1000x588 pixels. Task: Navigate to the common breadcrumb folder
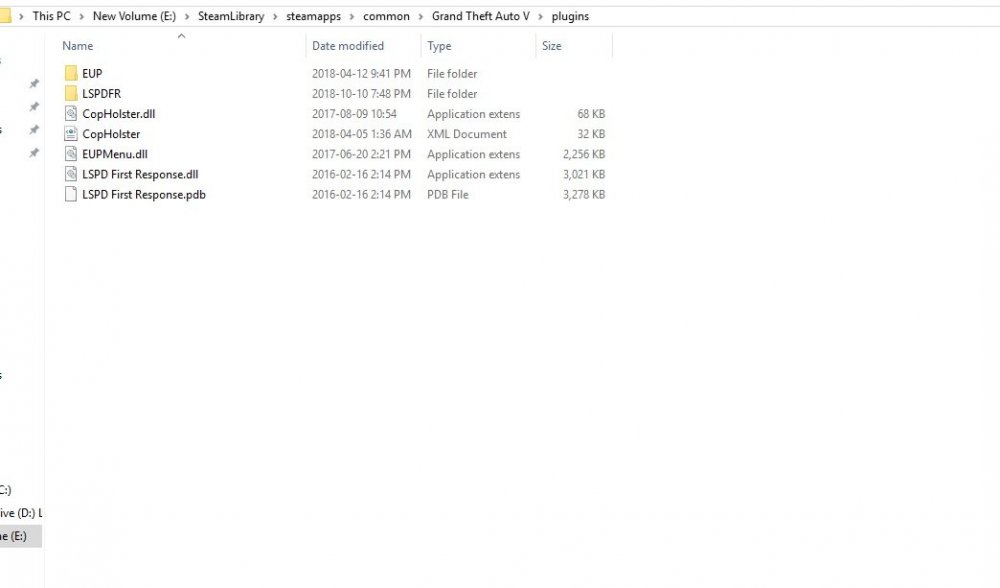386,16
